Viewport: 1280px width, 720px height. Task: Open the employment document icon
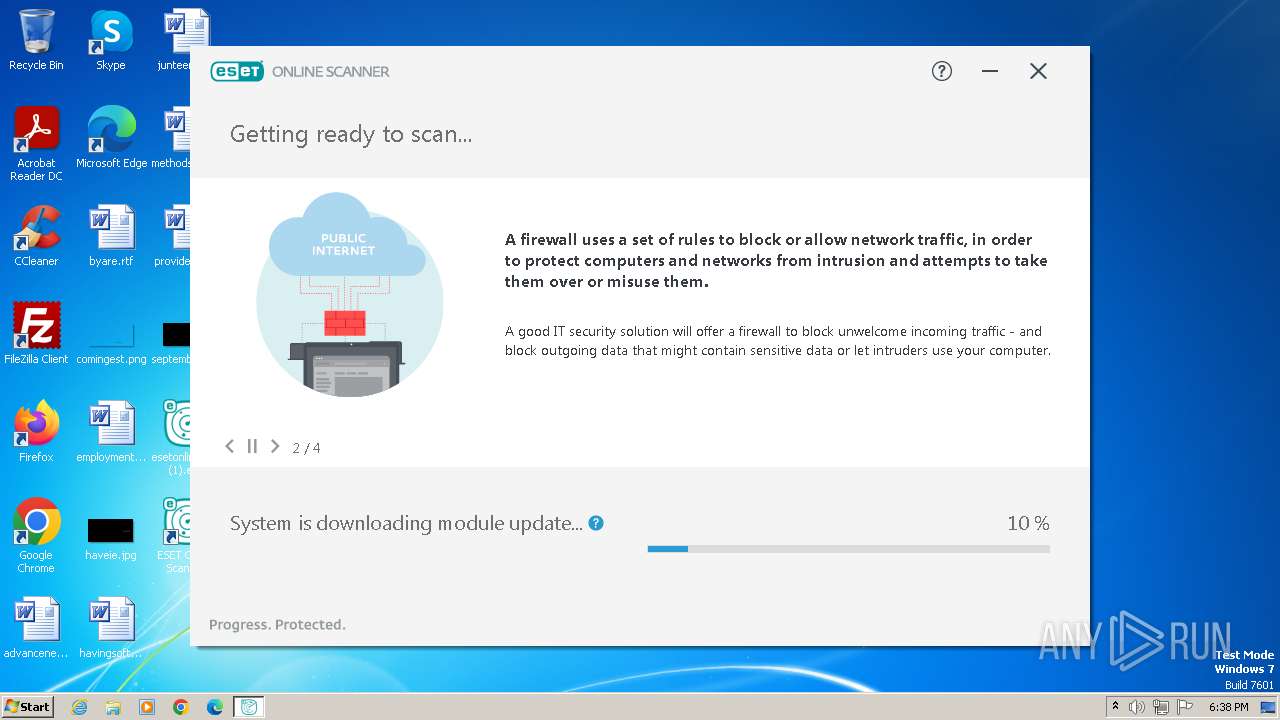point(111,432)
